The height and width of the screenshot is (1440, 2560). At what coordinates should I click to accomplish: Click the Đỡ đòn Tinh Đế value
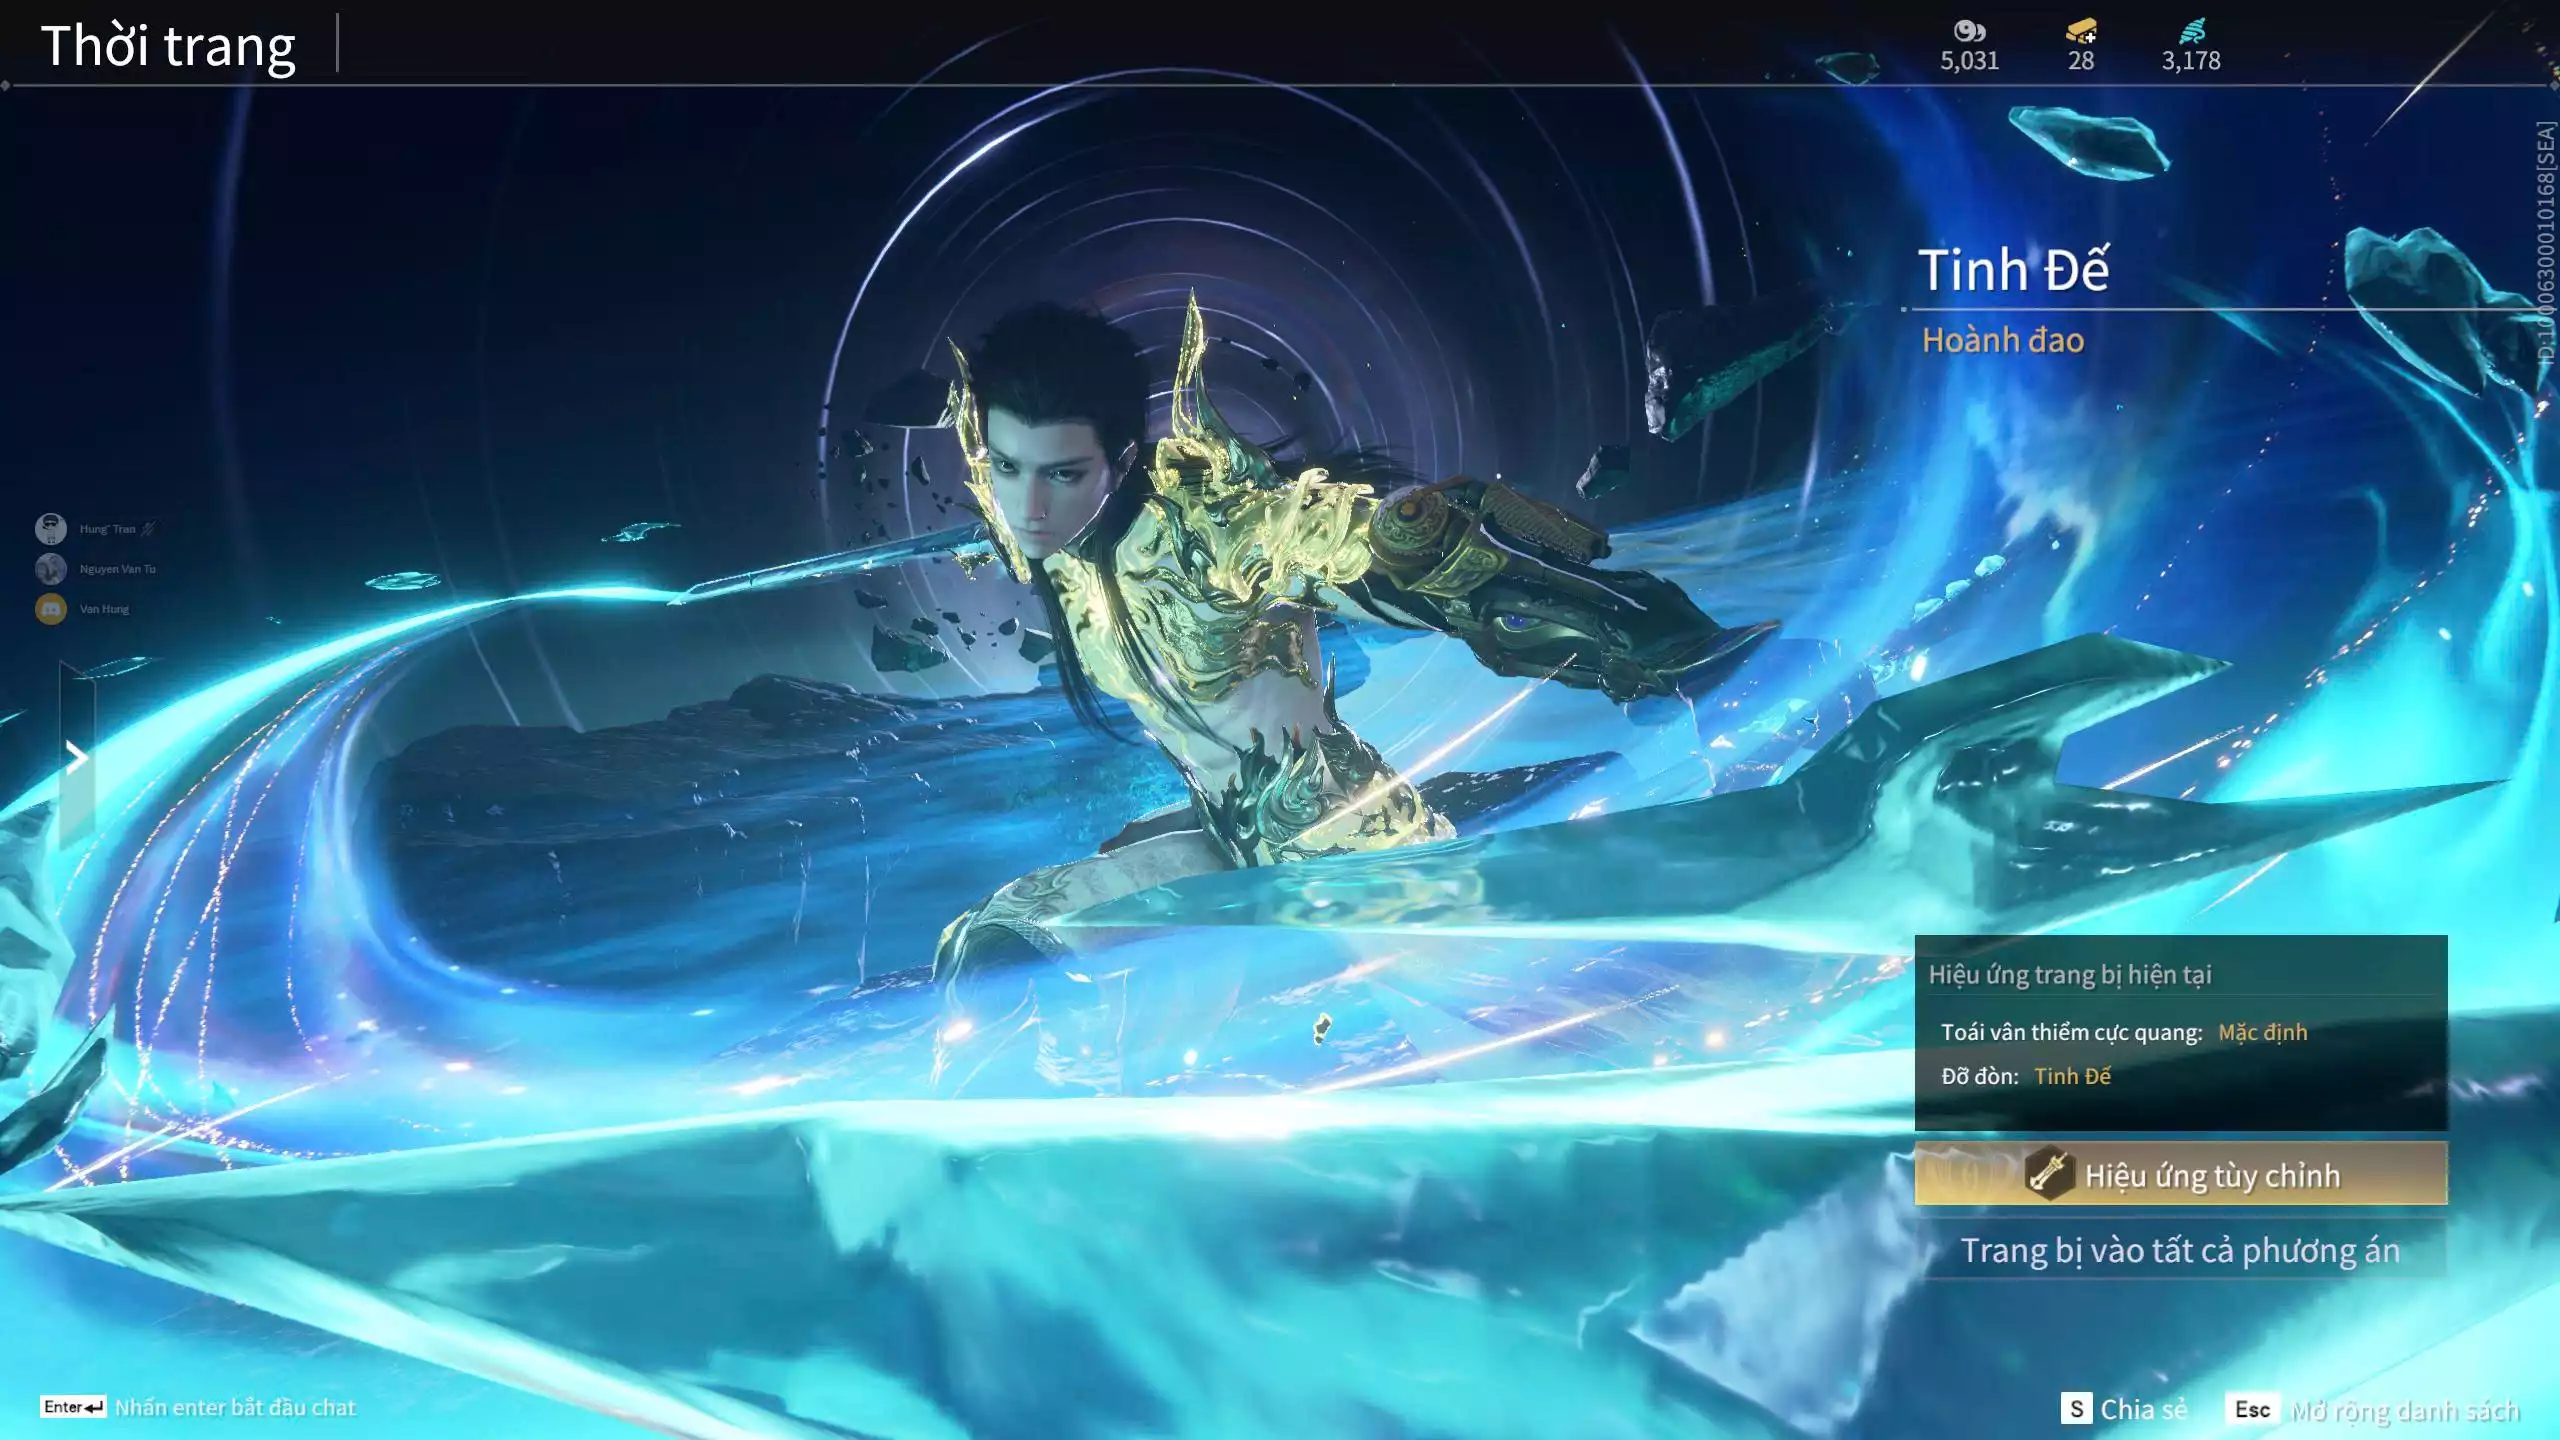point(2073,1076)
